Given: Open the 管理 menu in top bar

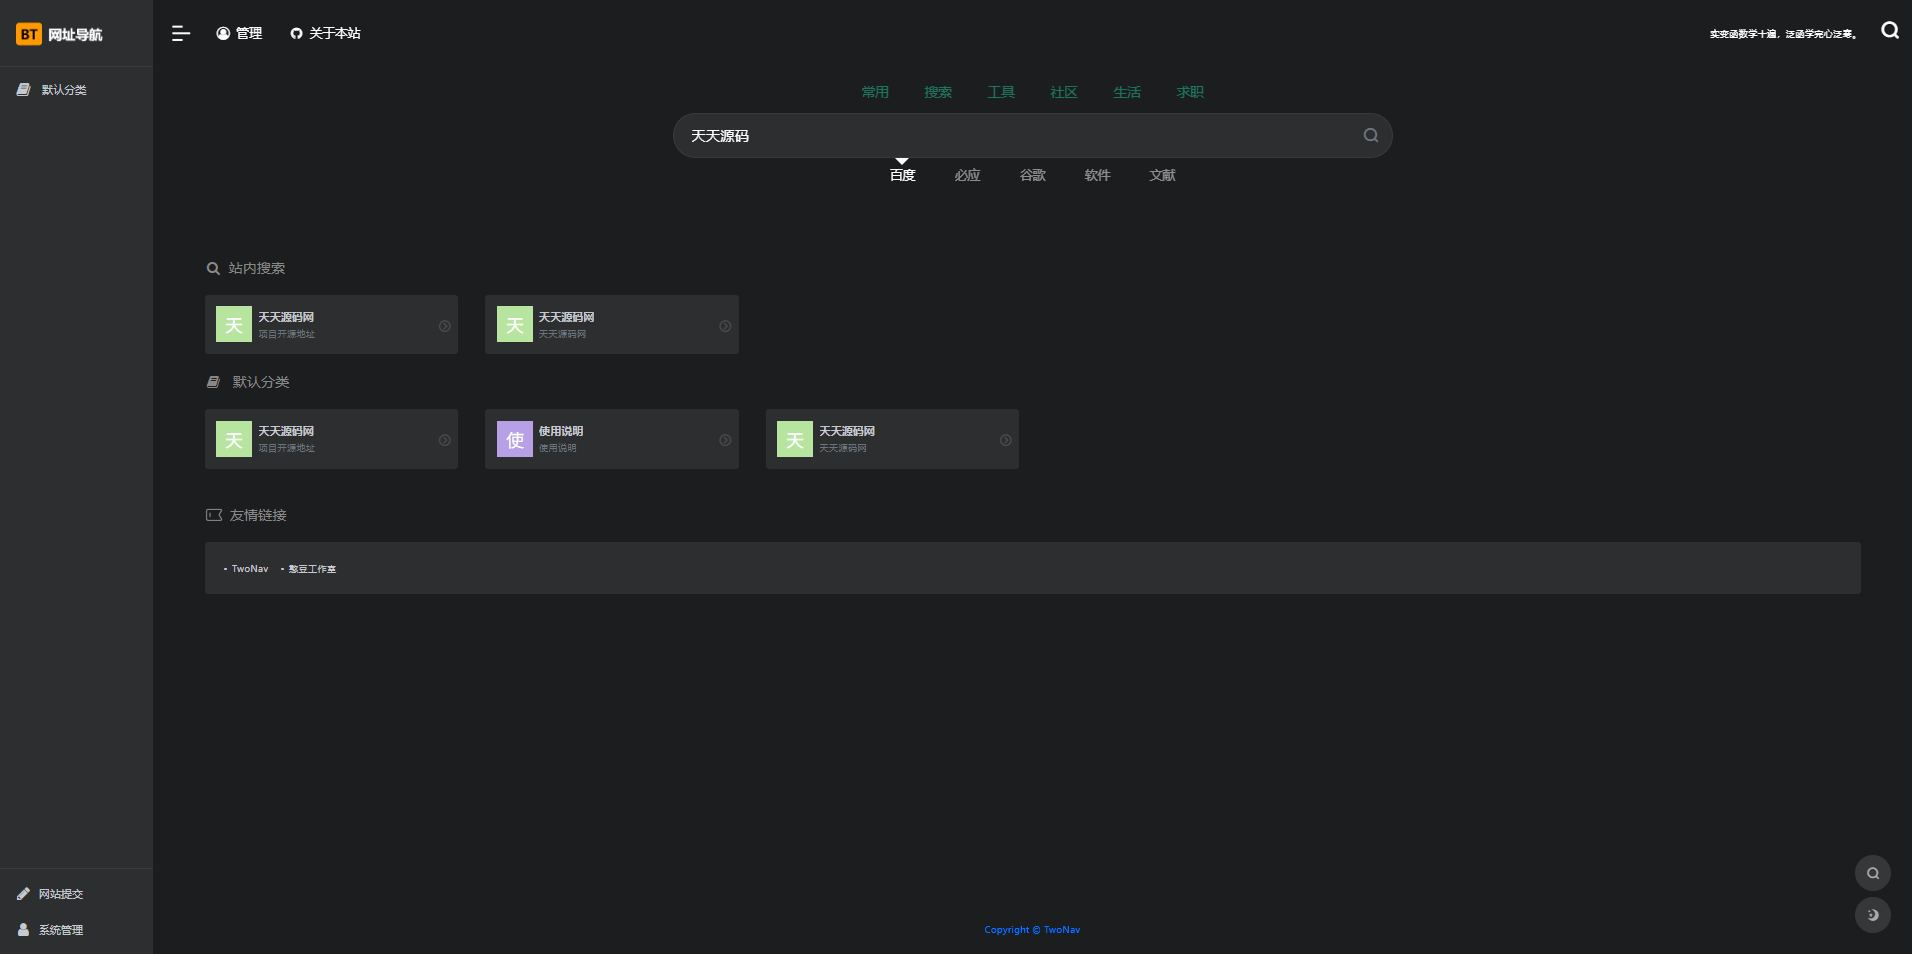Looking at the screenshot, I should pyautogui.click(x=239, y=34).
